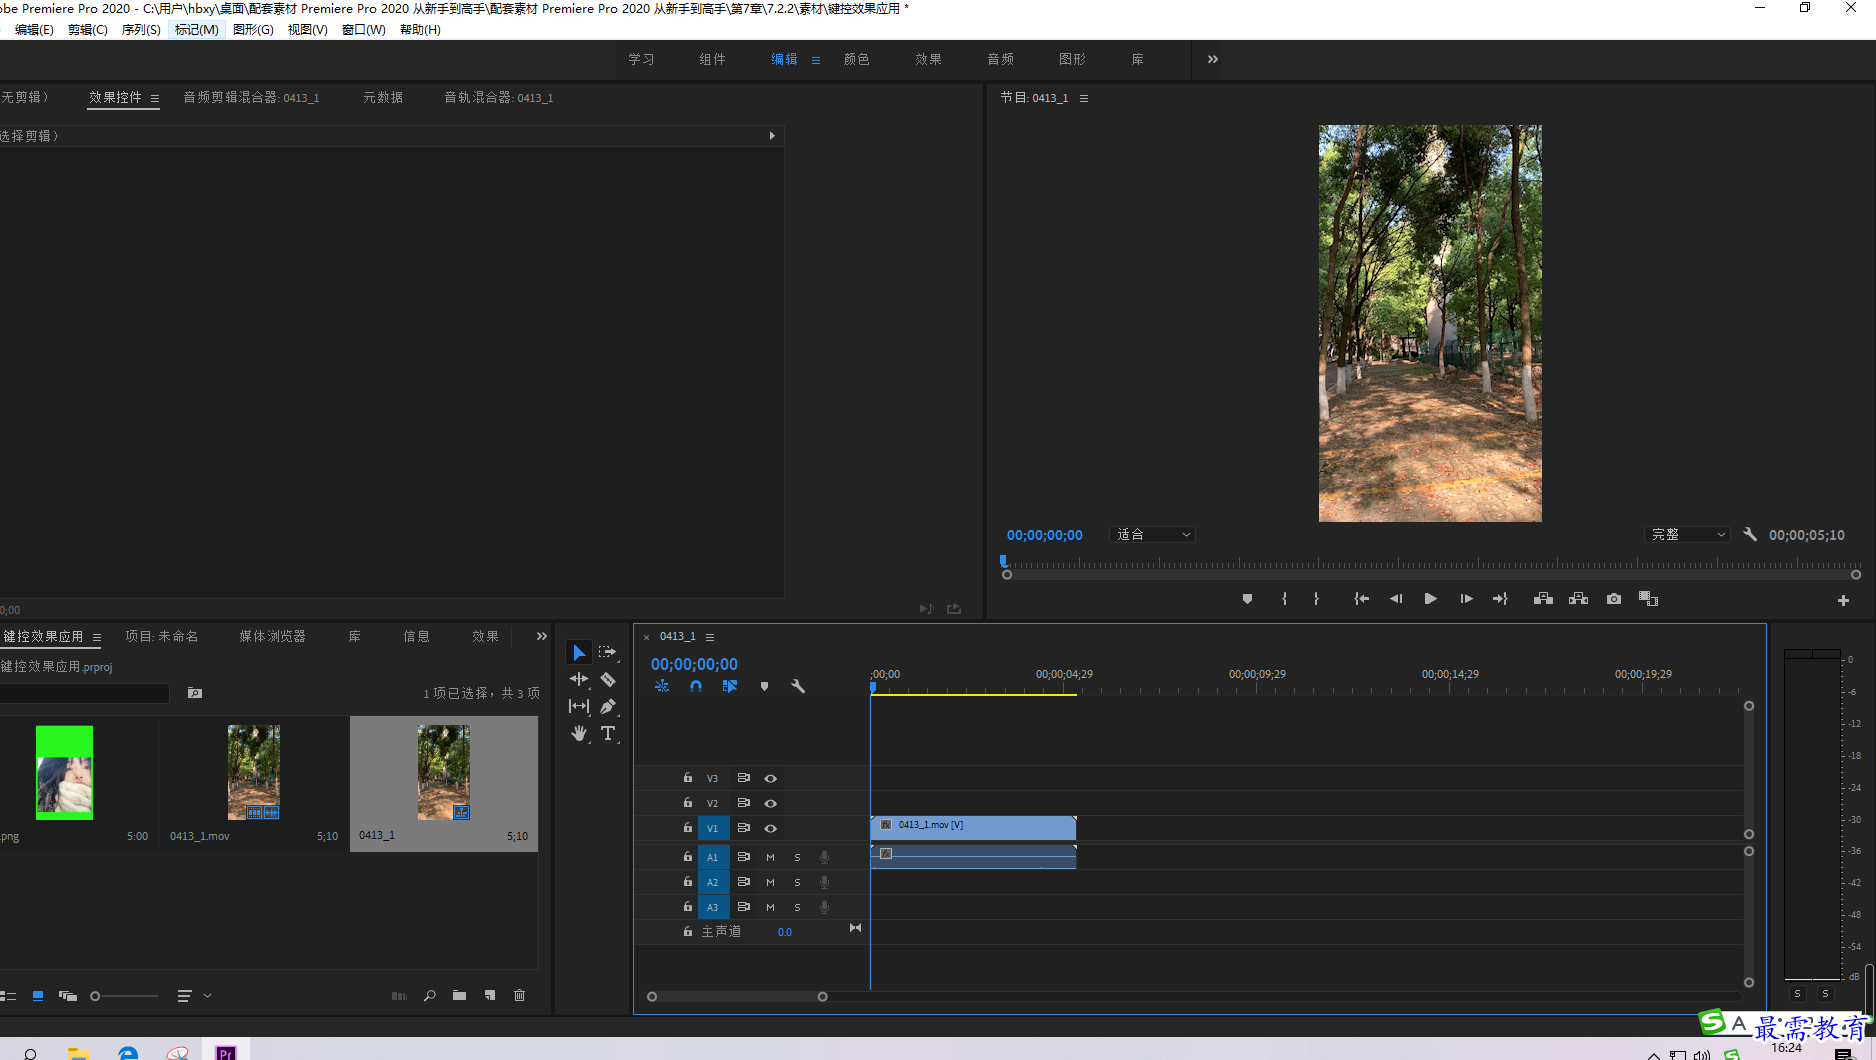Select the Hand tool
This screenshot has height=1060, width=1876.
point(579,733)
